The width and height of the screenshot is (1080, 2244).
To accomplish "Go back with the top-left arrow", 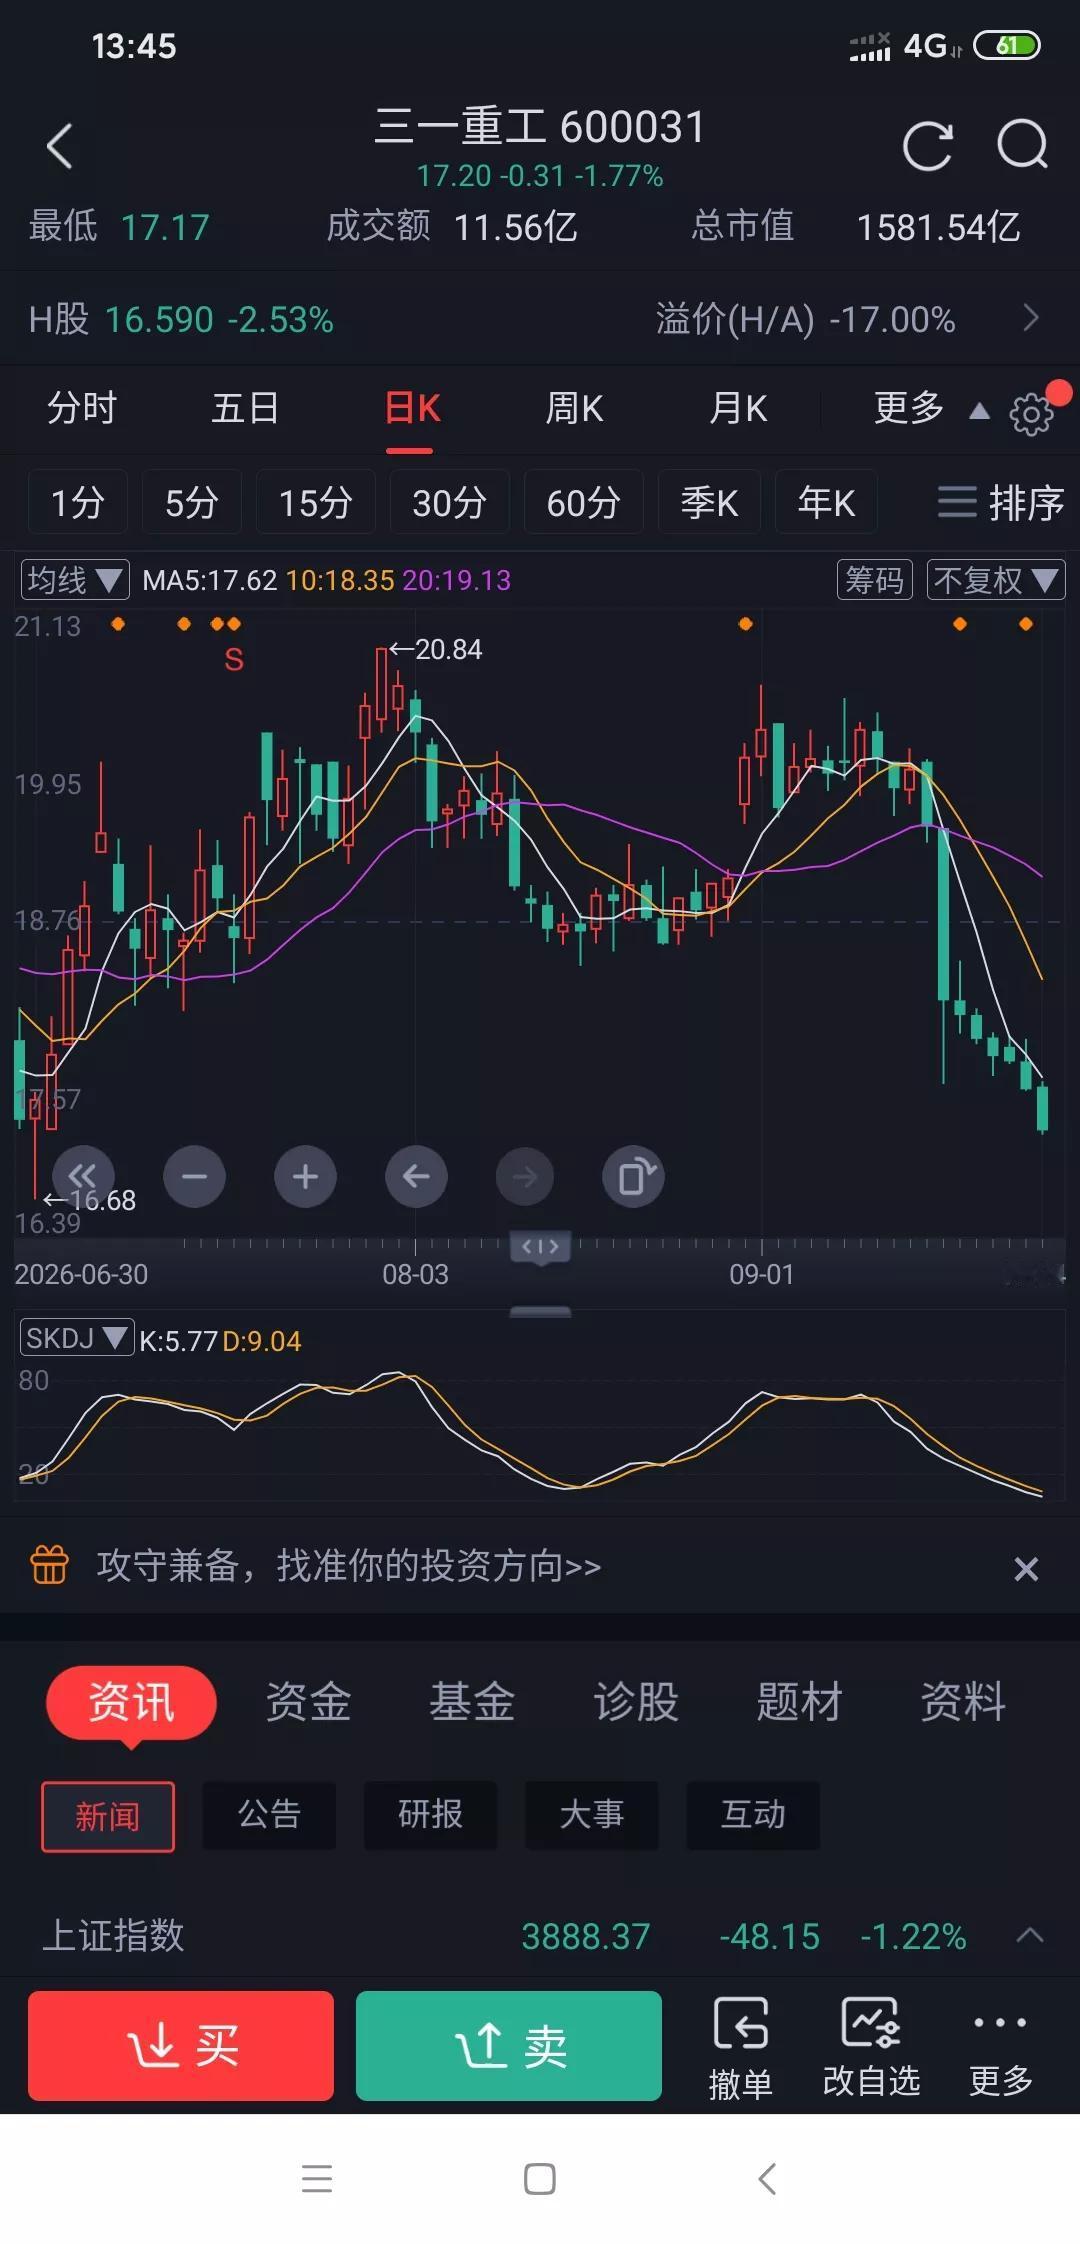I will pos(60,147).
